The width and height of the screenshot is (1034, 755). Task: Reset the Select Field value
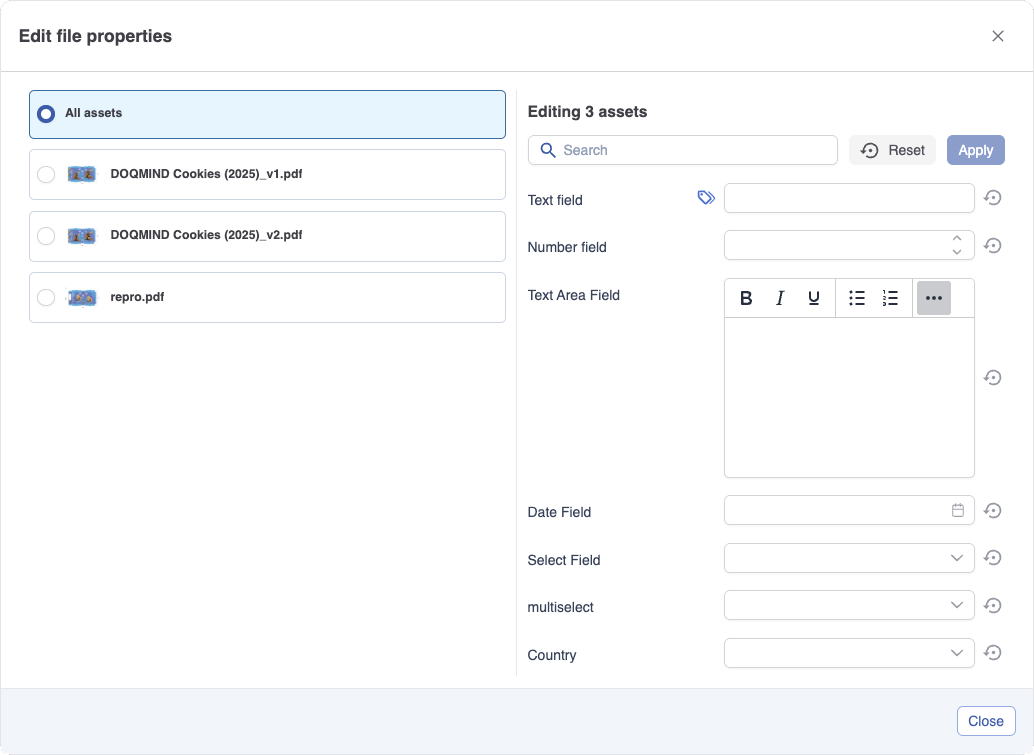[992, 558]
